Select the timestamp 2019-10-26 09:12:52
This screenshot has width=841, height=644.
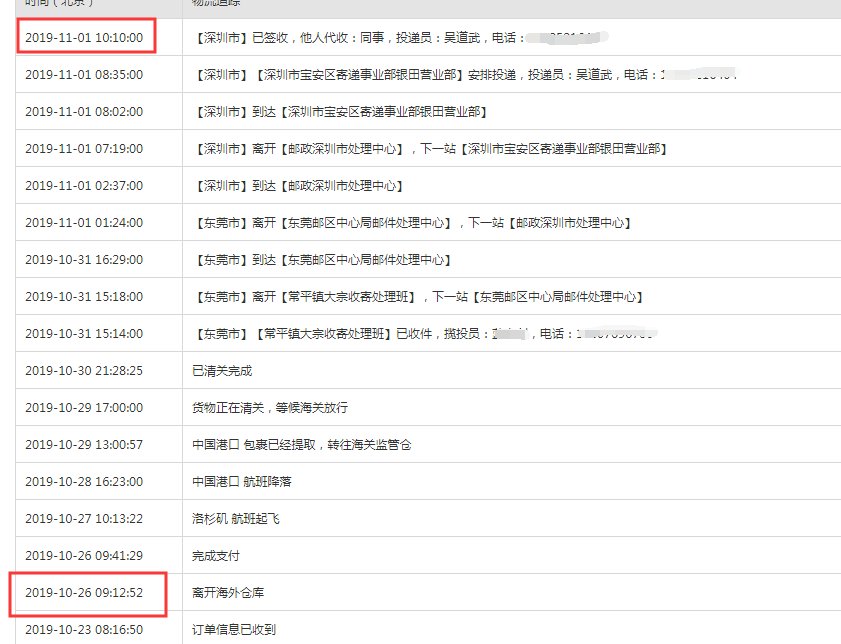pyautogui.click(x=84, y=593)
